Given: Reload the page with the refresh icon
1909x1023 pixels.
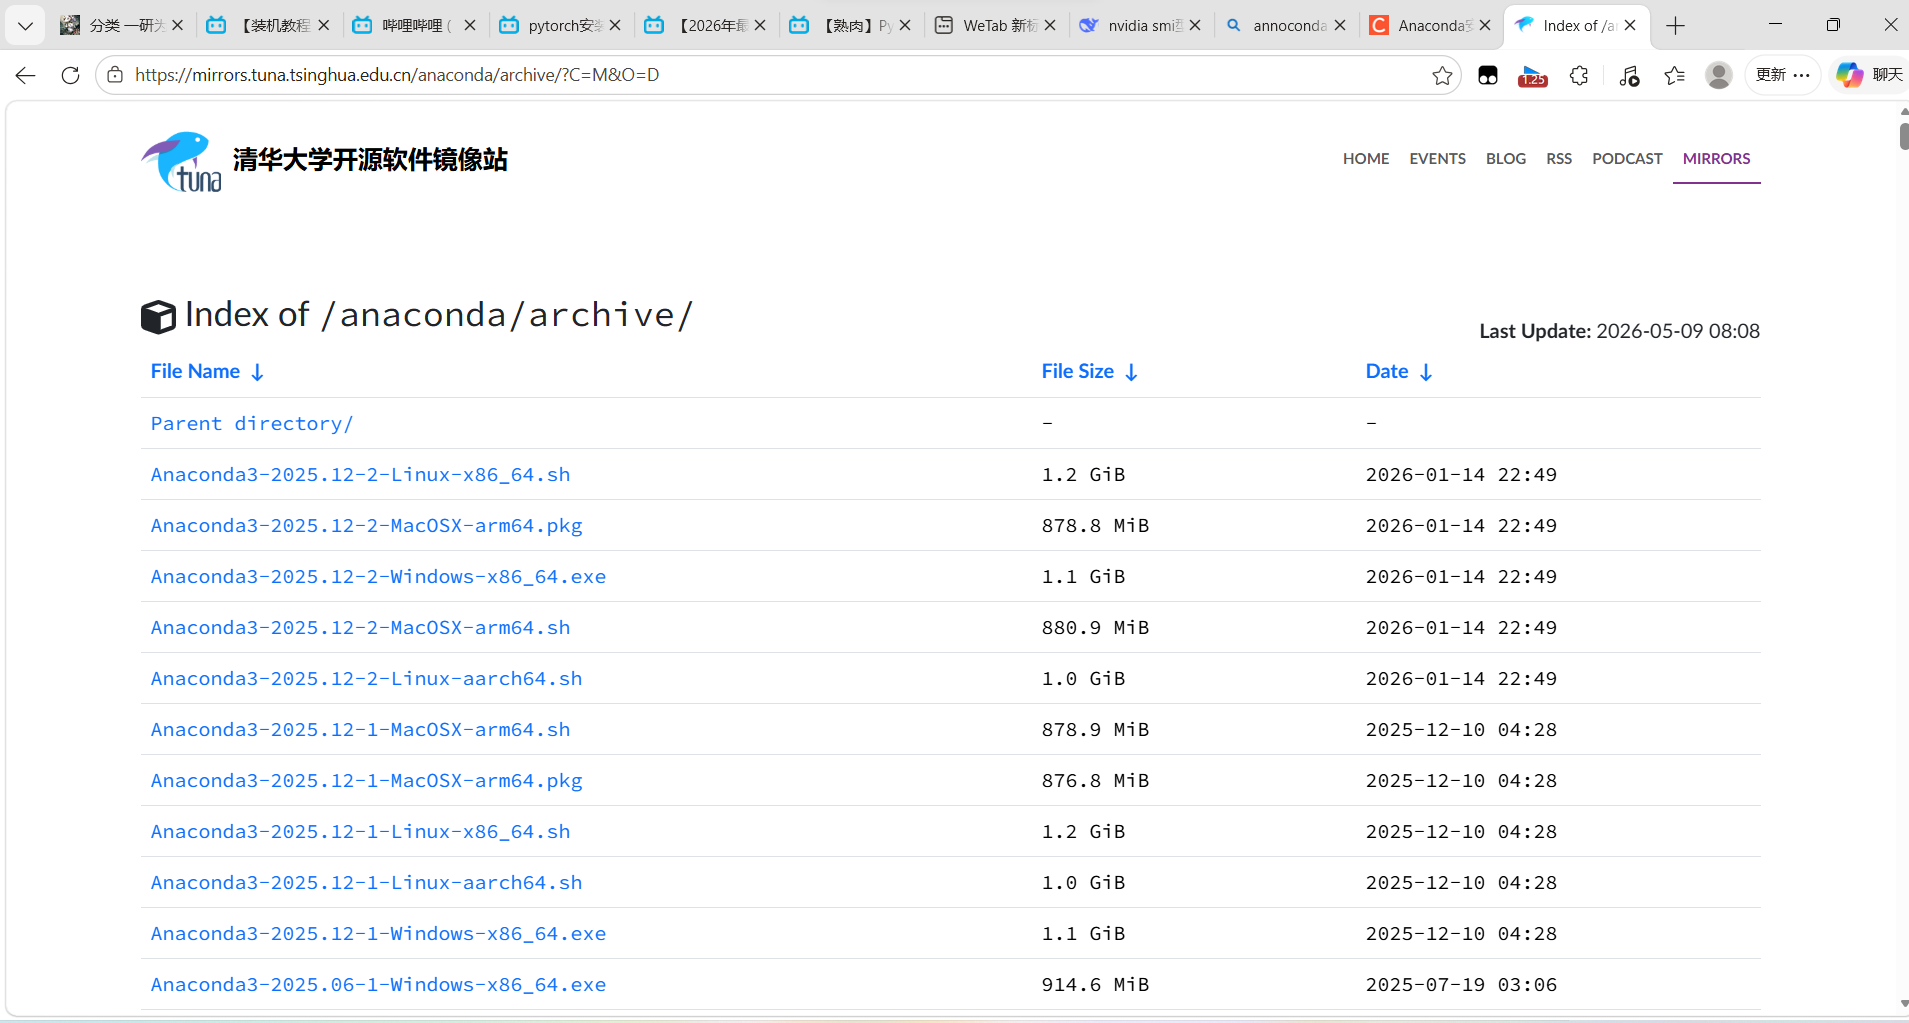Looking at the screenshot, I should (70, 75).
